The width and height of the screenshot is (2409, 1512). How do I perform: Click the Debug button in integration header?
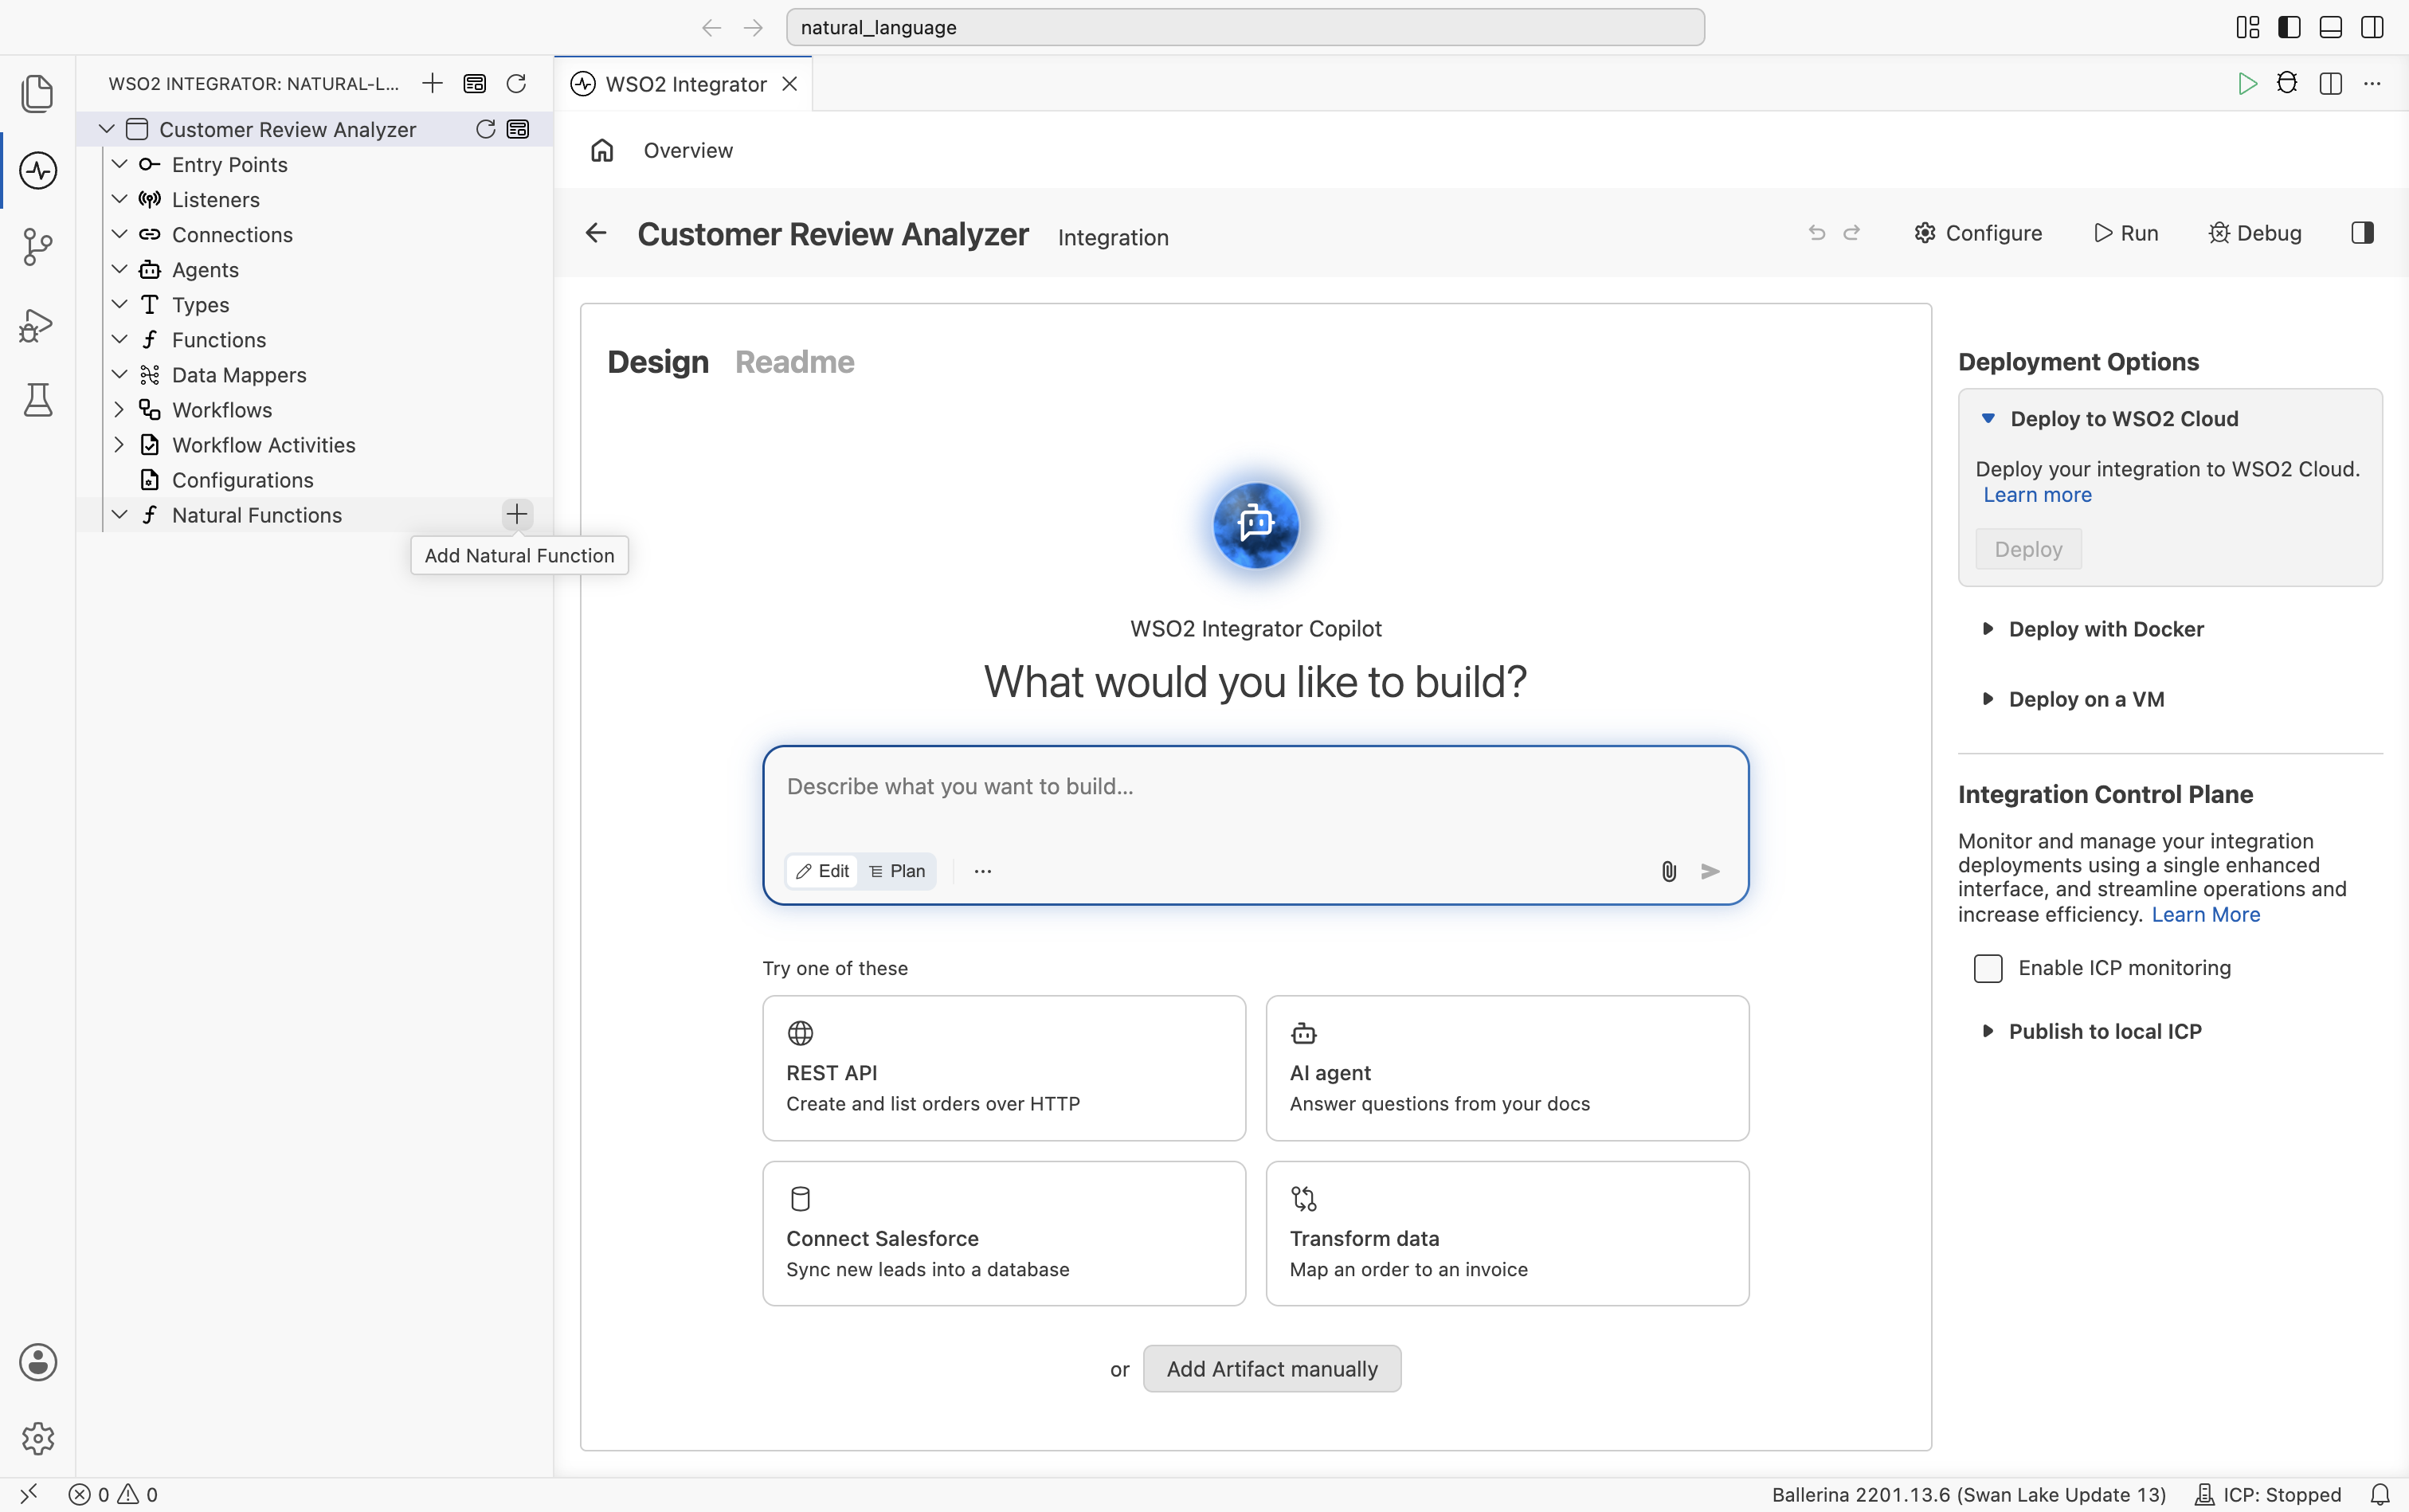pos(2254,233)
